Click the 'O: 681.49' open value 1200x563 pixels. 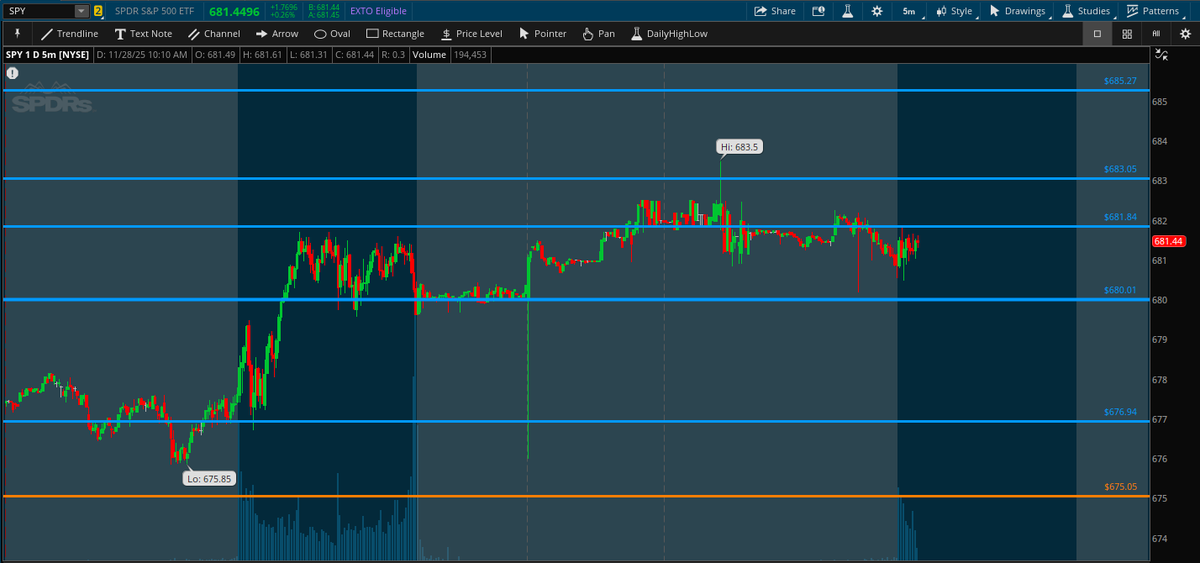tap(215, 55)
